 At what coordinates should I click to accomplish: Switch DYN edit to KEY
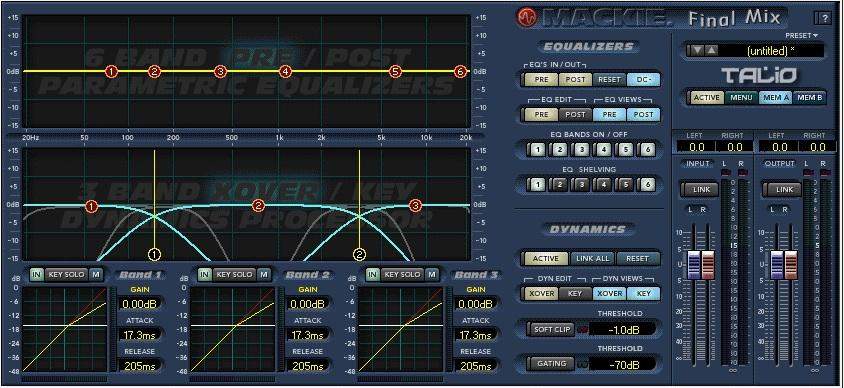pyautogui.click(x=574, y=293)
